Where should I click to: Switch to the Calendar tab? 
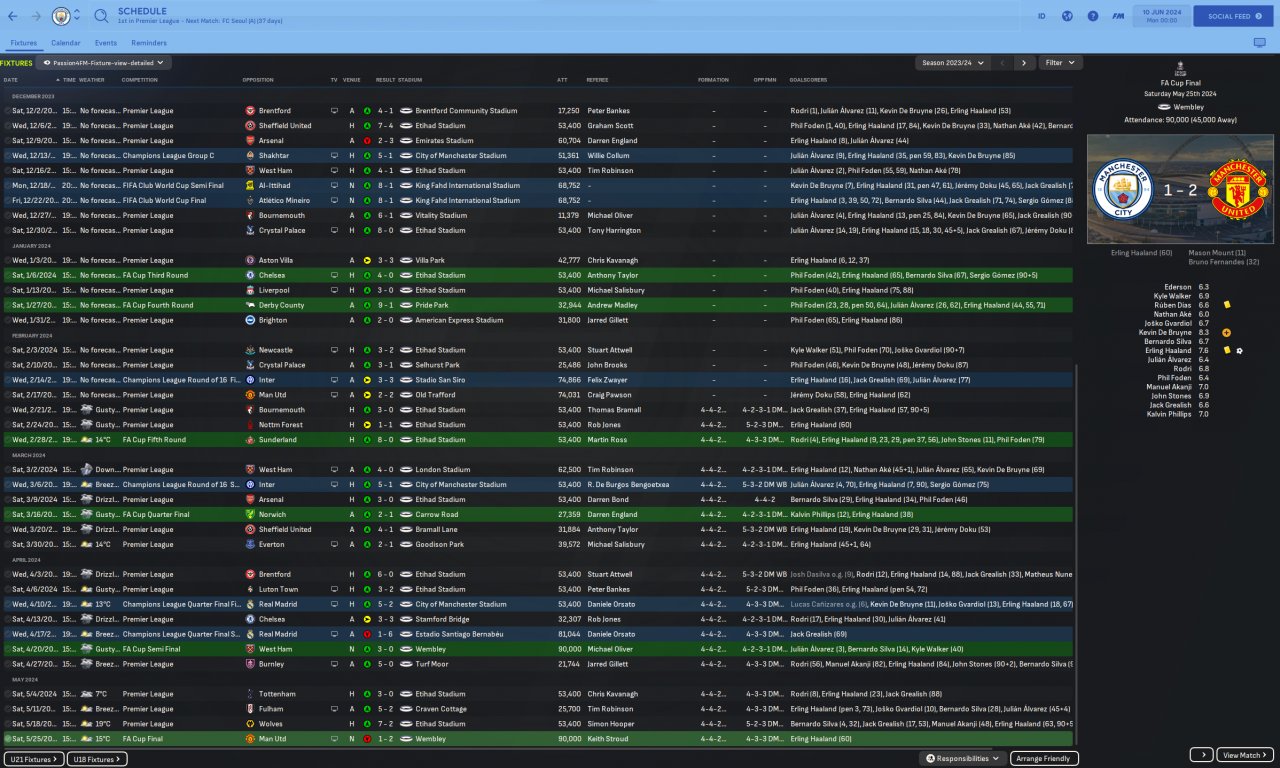click(x=66, y=43)
